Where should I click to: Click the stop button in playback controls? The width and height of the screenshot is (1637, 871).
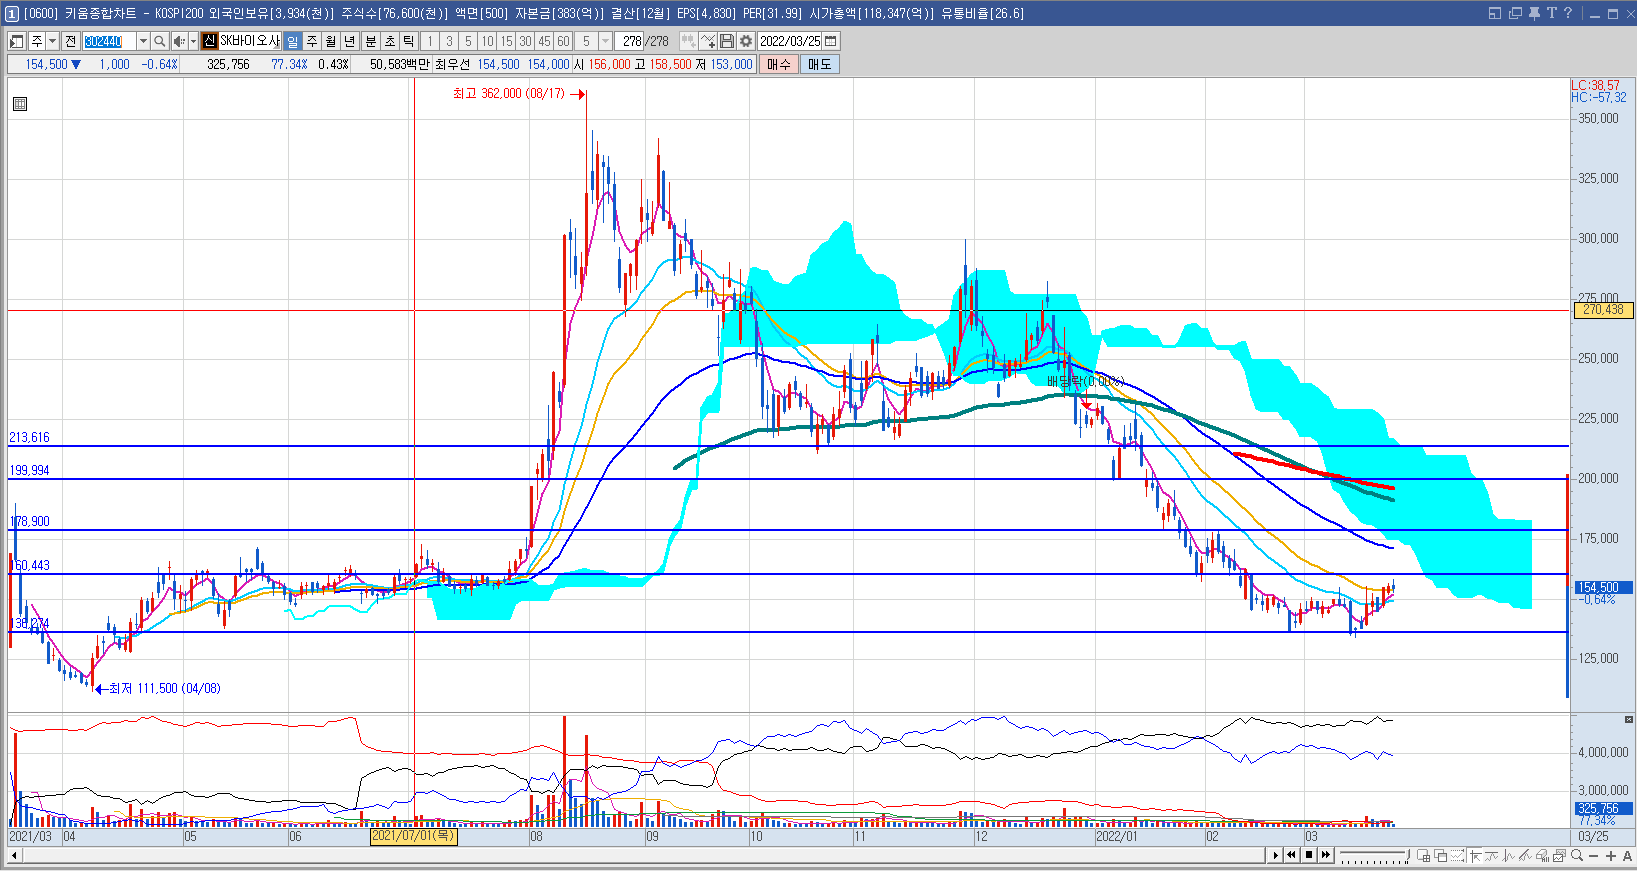[x=1309, y=855]
